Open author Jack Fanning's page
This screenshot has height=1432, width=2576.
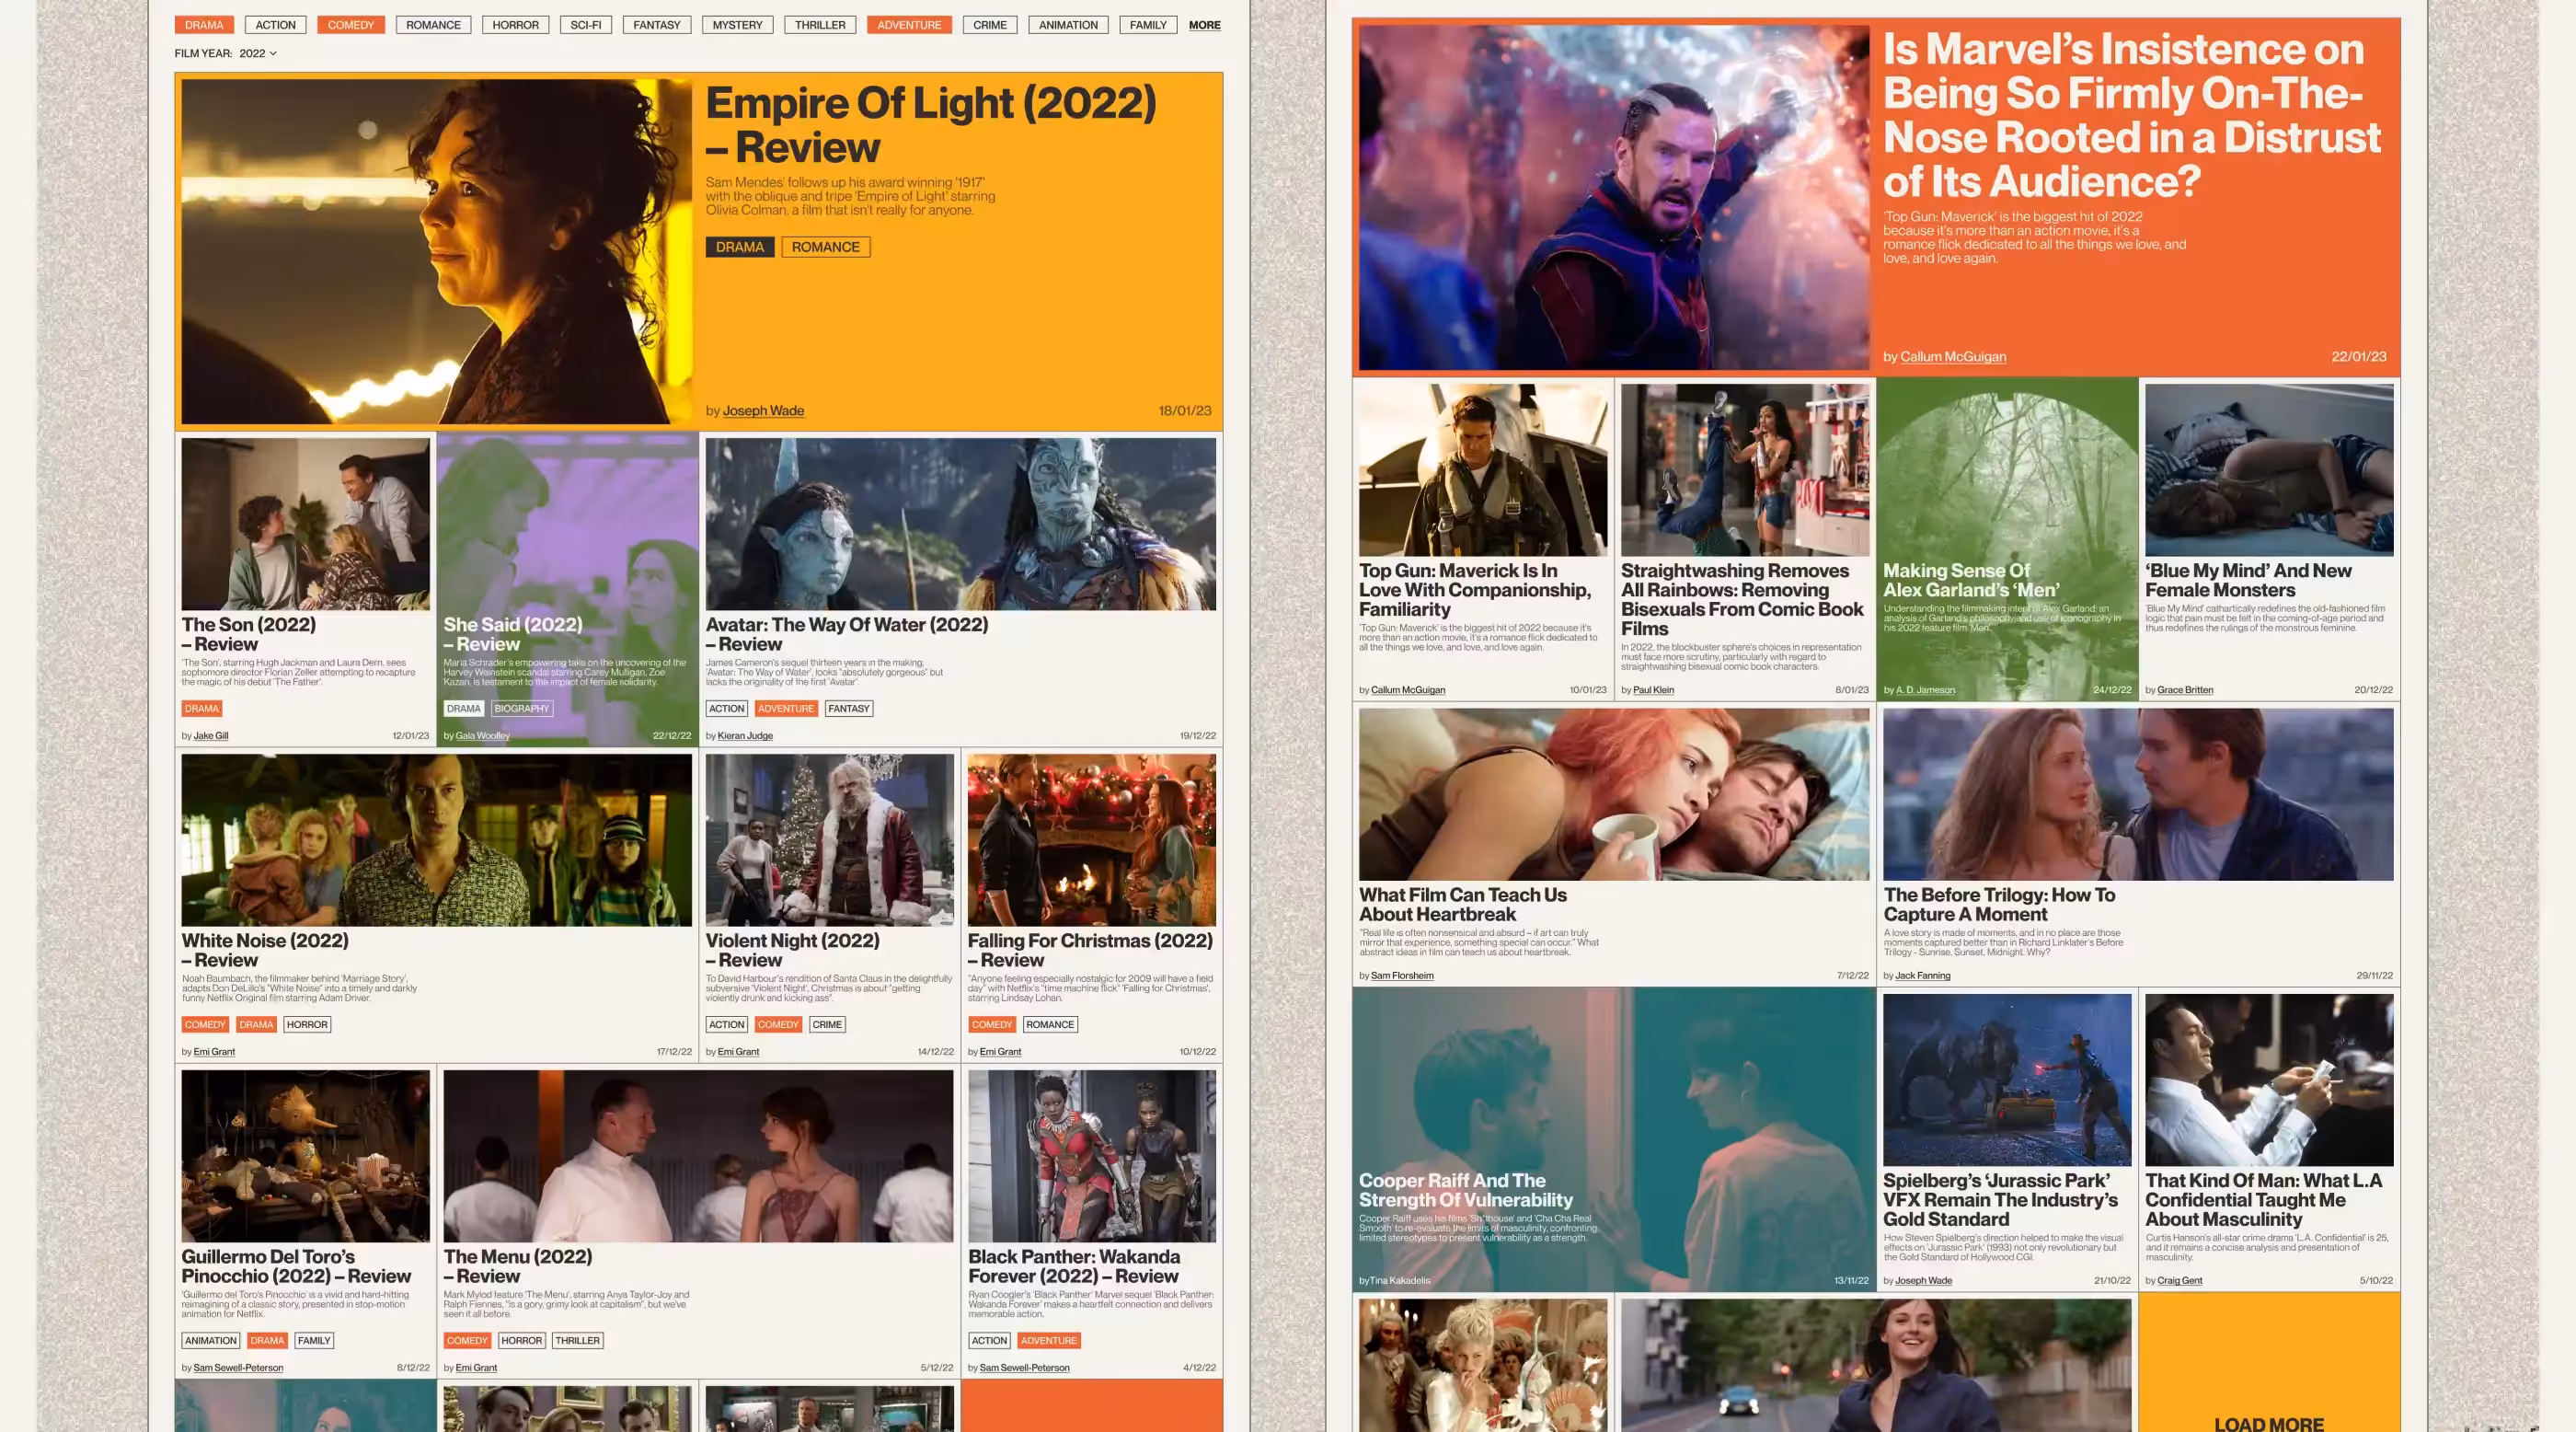click(x=1923, y=976)
